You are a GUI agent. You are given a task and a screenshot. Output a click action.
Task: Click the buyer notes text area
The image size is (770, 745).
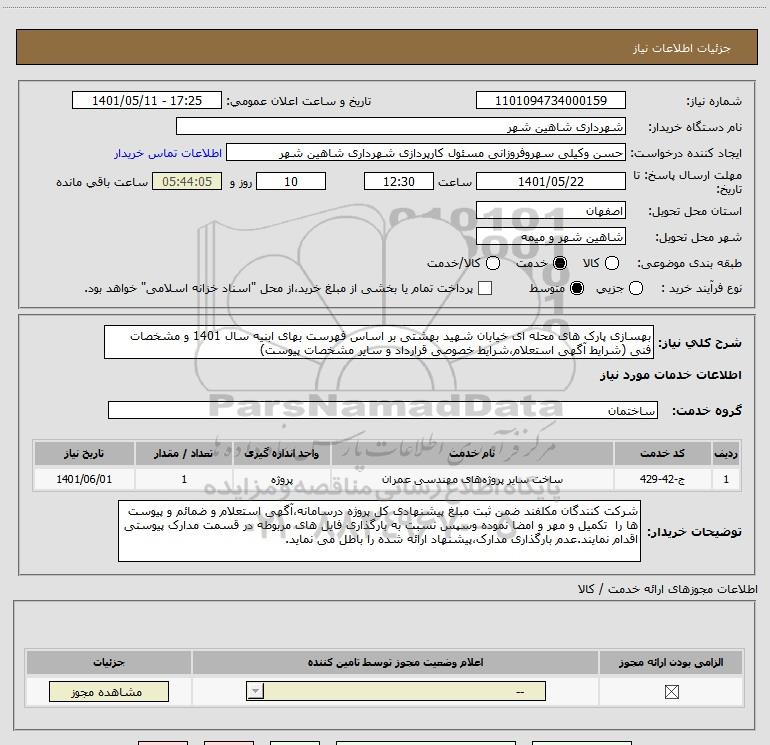(379, 531)
